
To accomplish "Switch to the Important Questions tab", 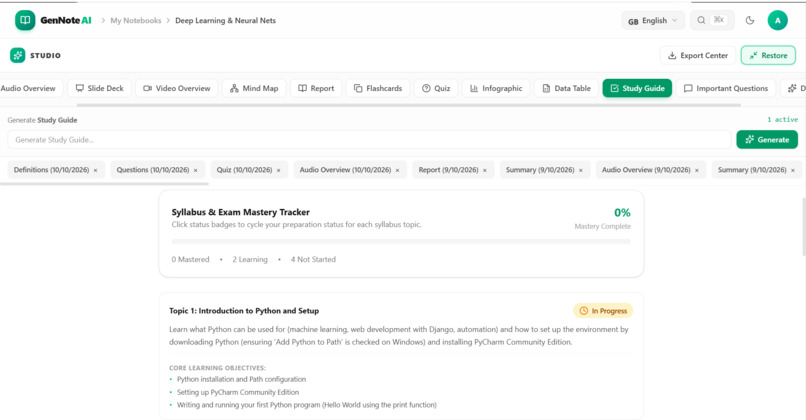I will [726, 88].
